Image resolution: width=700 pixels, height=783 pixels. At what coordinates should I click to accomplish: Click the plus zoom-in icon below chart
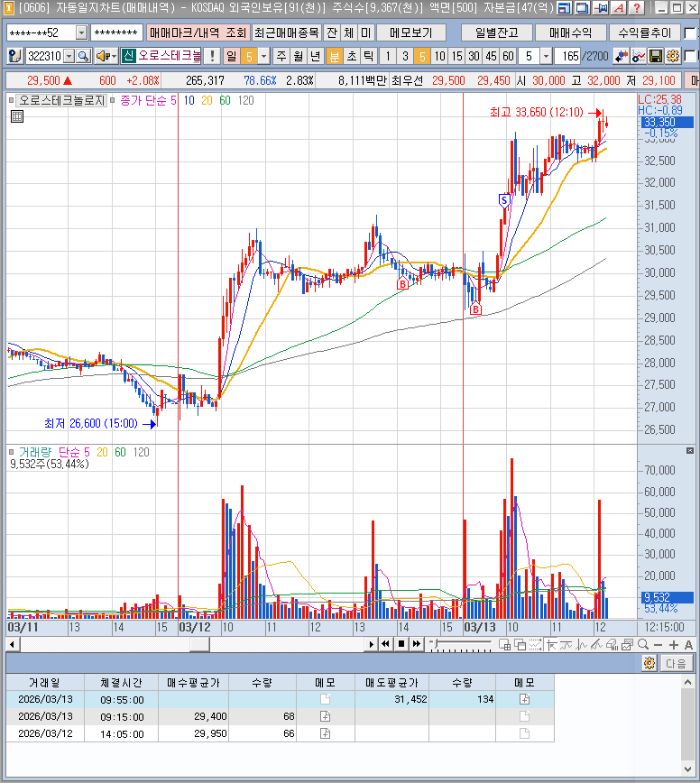[674, 645]
